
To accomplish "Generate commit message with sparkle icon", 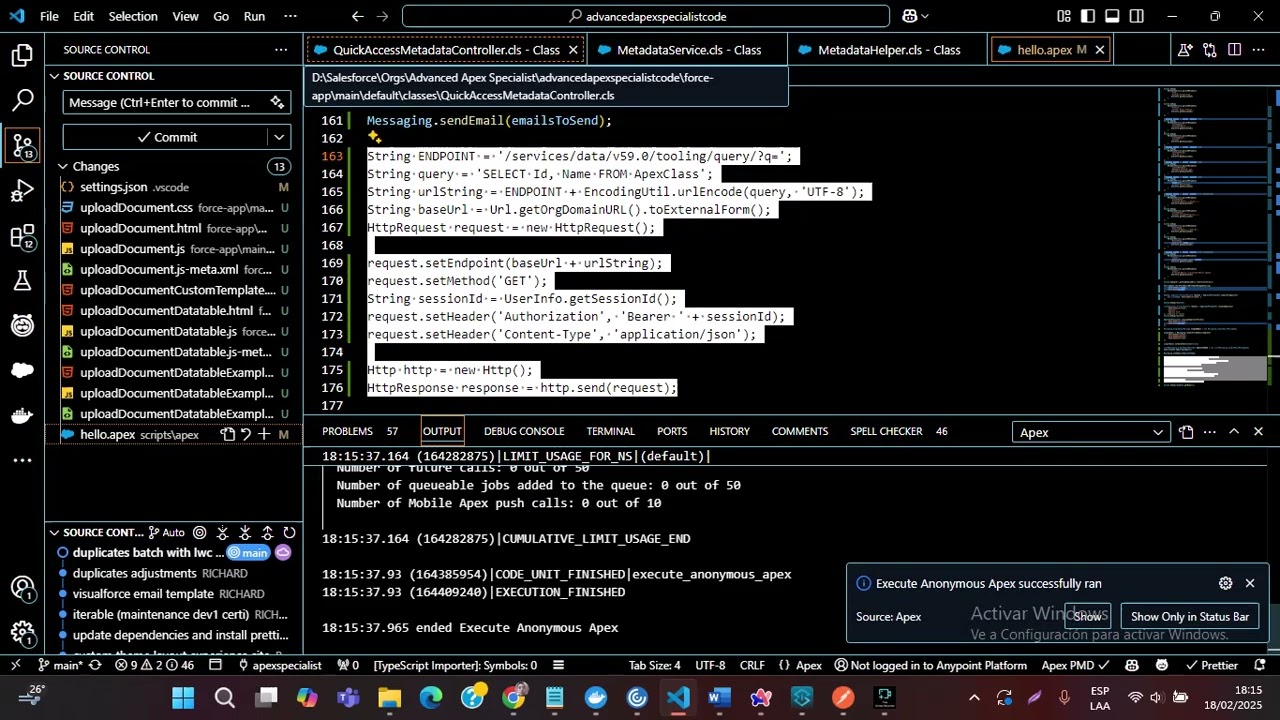I will click(277, 102).
